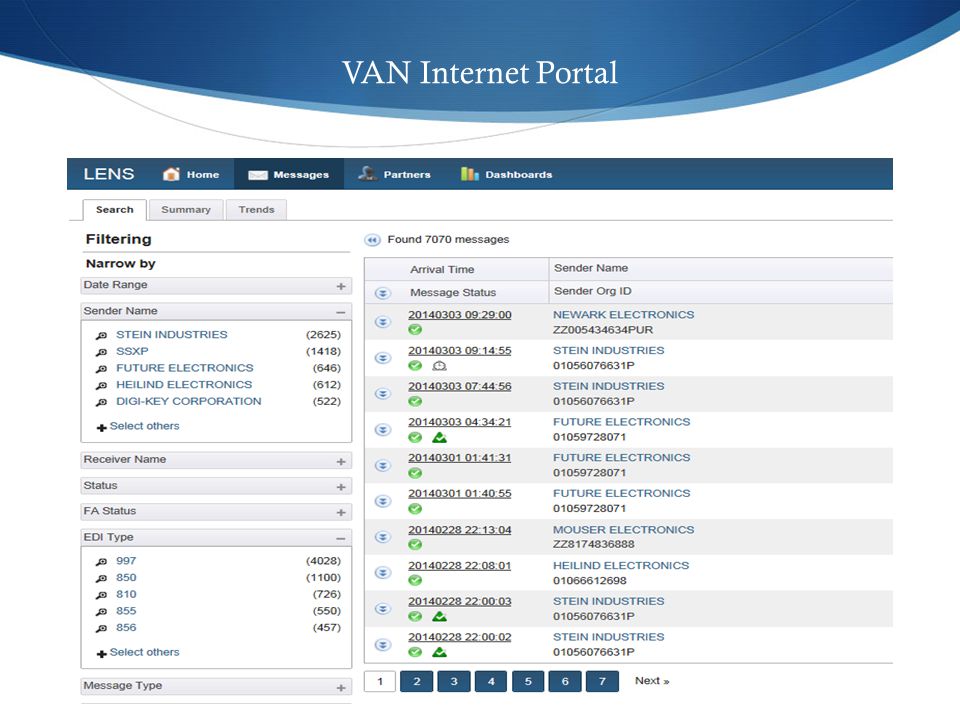The width and height of the screenshot is (960, 720).
Task: Click current page 1 button
Action: (380, 681)
